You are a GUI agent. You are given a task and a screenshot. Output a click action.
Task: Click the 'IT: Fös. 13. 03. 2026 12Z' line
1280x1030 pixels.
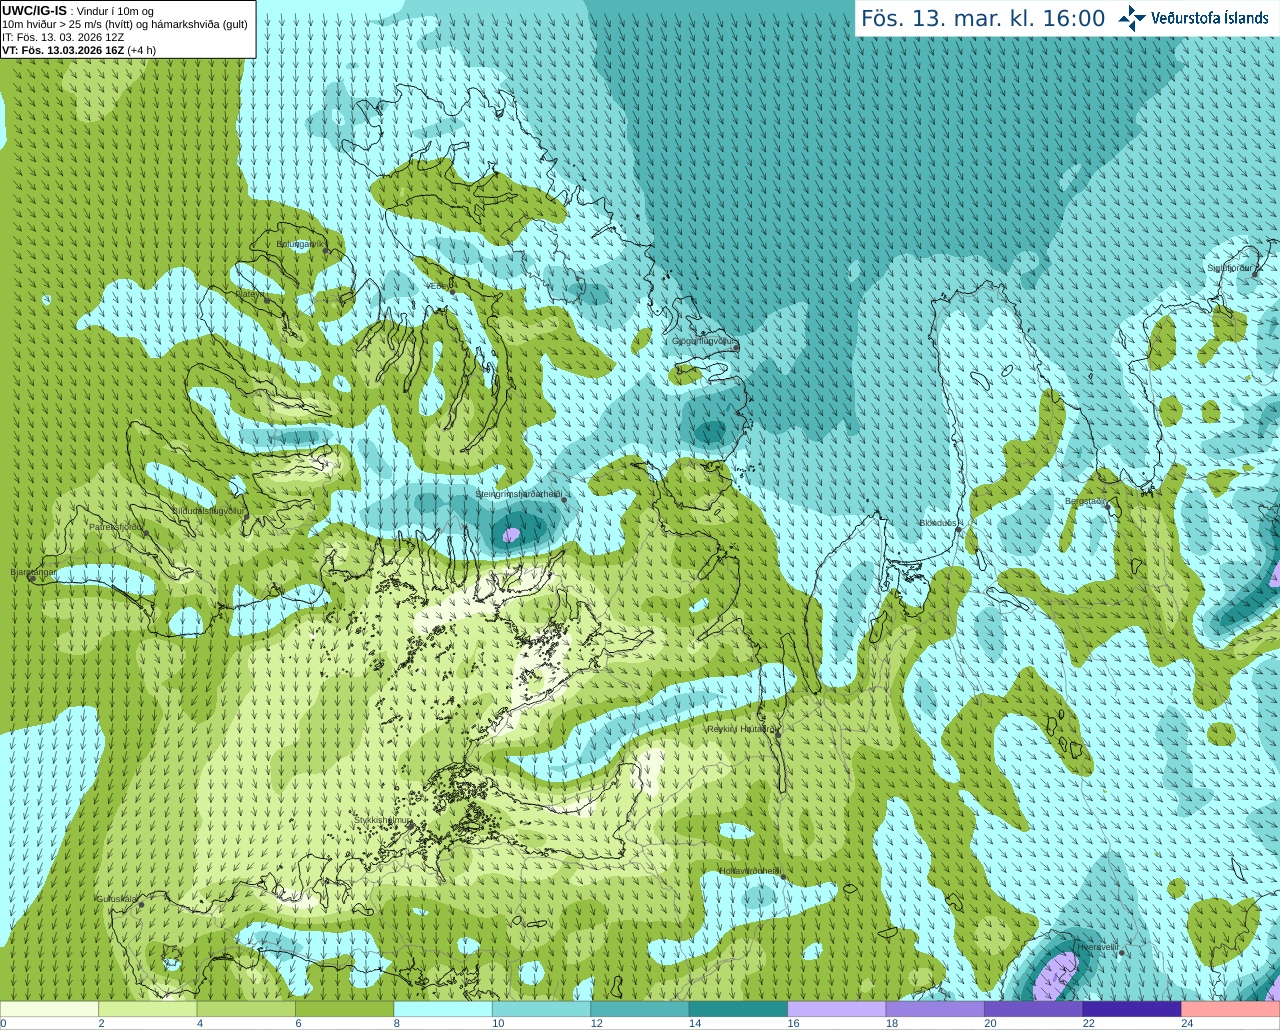pos(63,37)
